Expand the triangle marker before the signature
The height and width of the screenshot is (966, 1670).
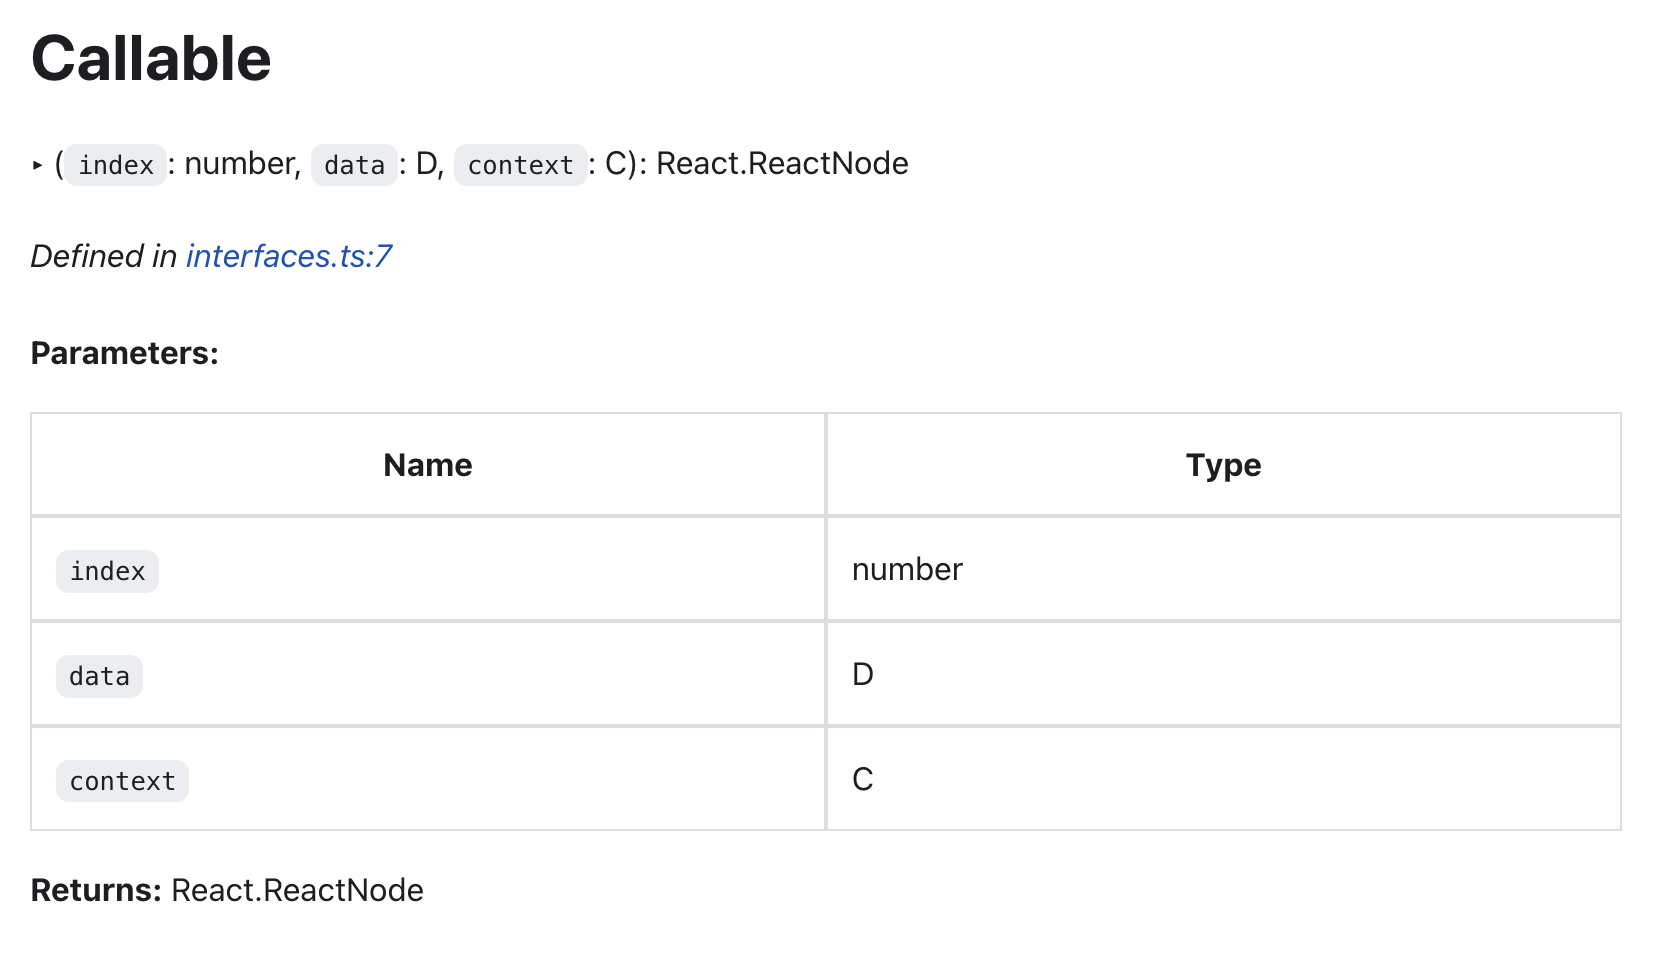(x=37, y=165)
